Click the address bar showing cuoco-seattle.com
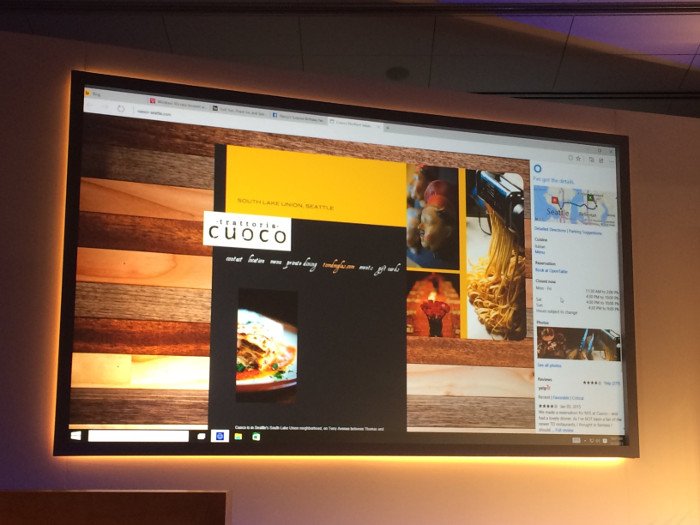 [154, 113]
